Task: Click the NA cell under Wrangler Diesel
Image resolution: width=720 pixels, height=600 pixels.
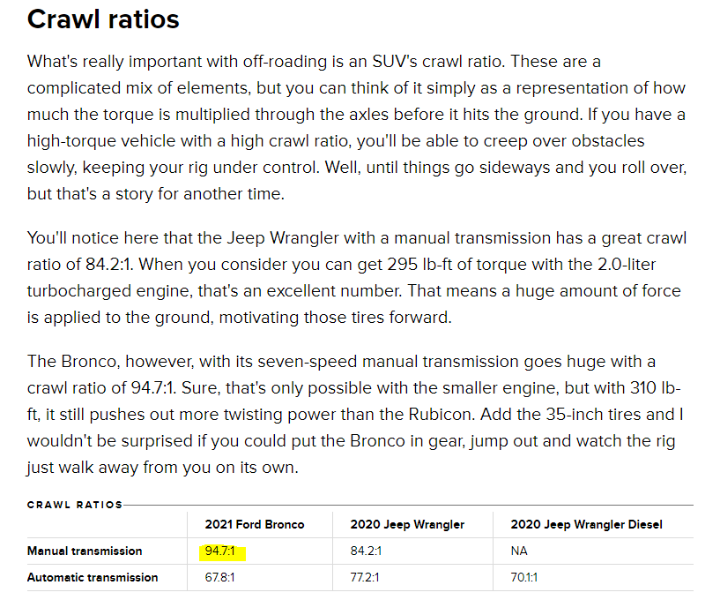Action: pyautogui.click(x=518, y=551)
